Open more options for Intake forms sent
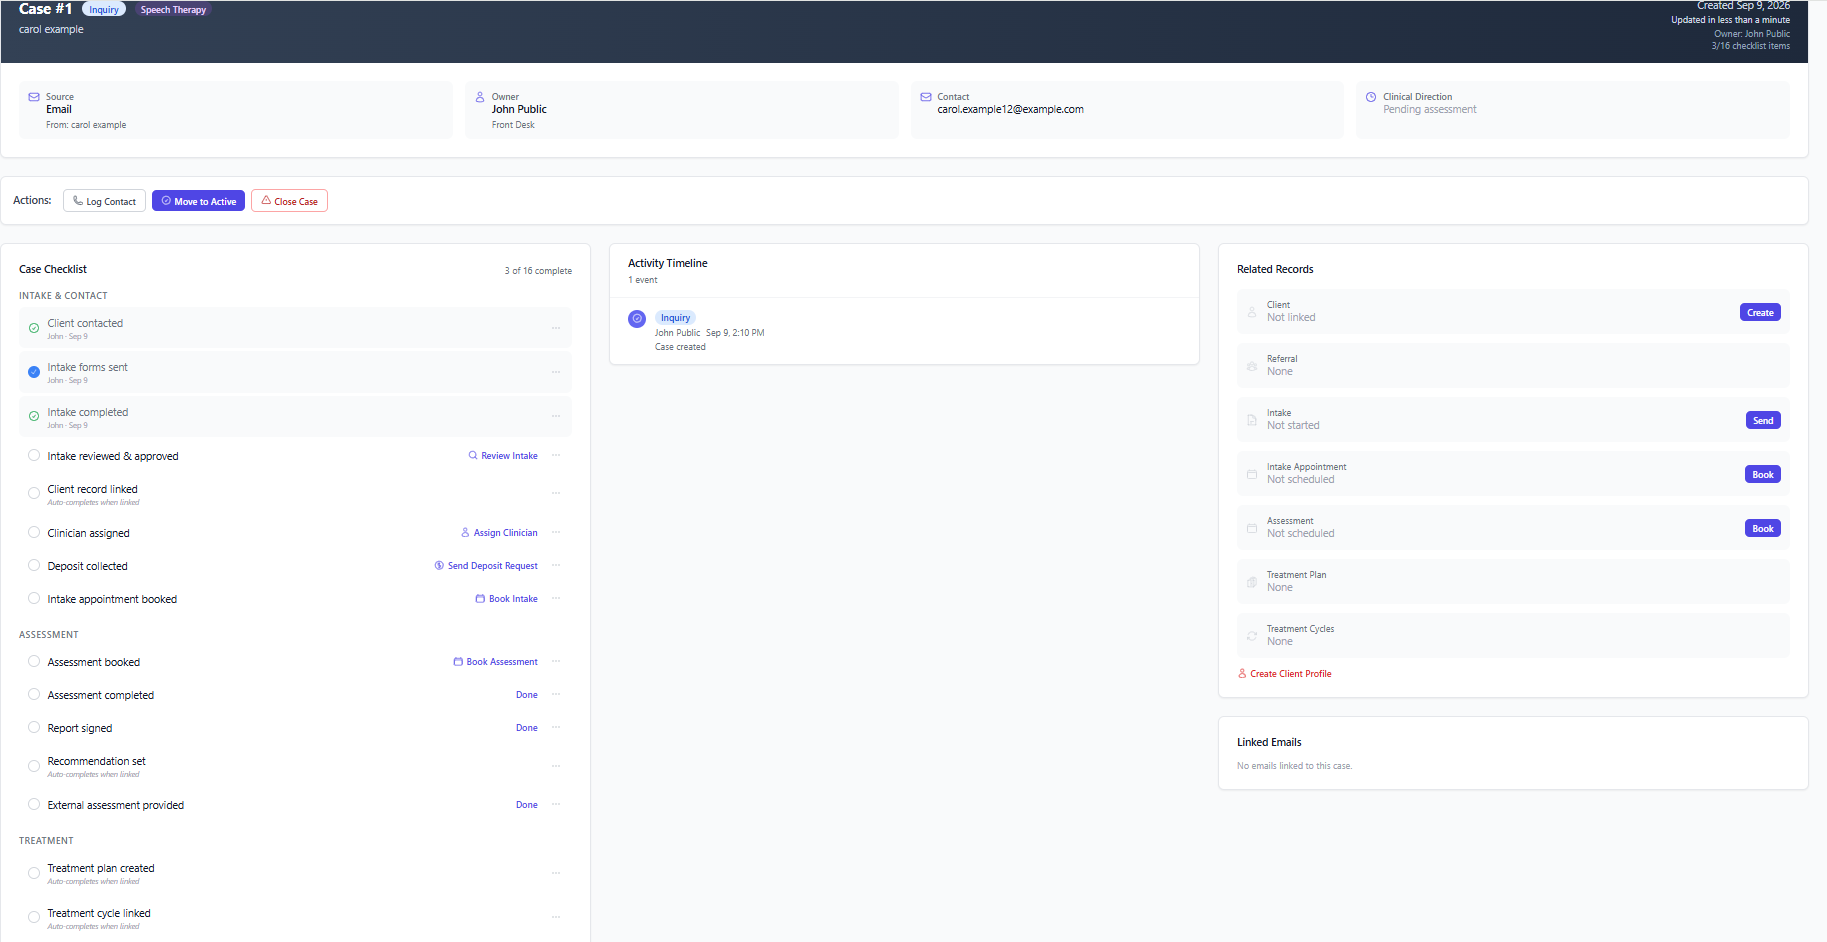 pos(556,372)
